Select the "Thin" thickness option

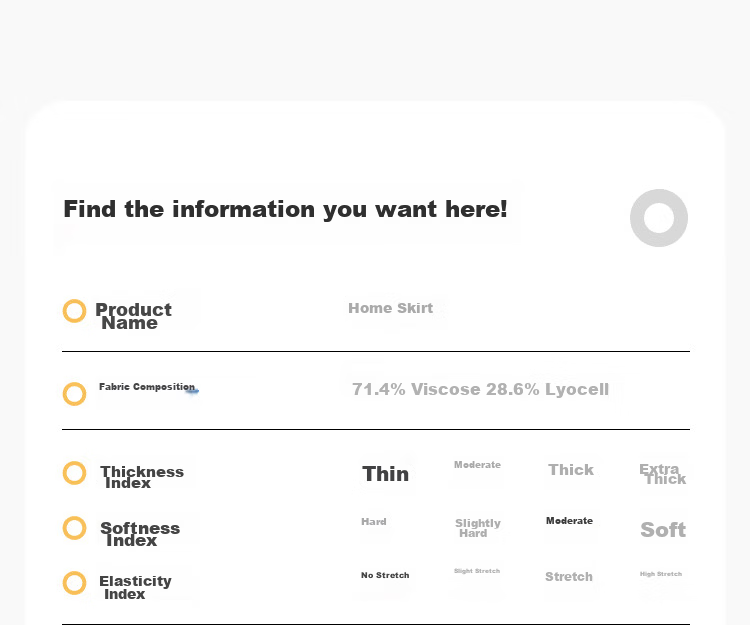click(x=386, y=474)
